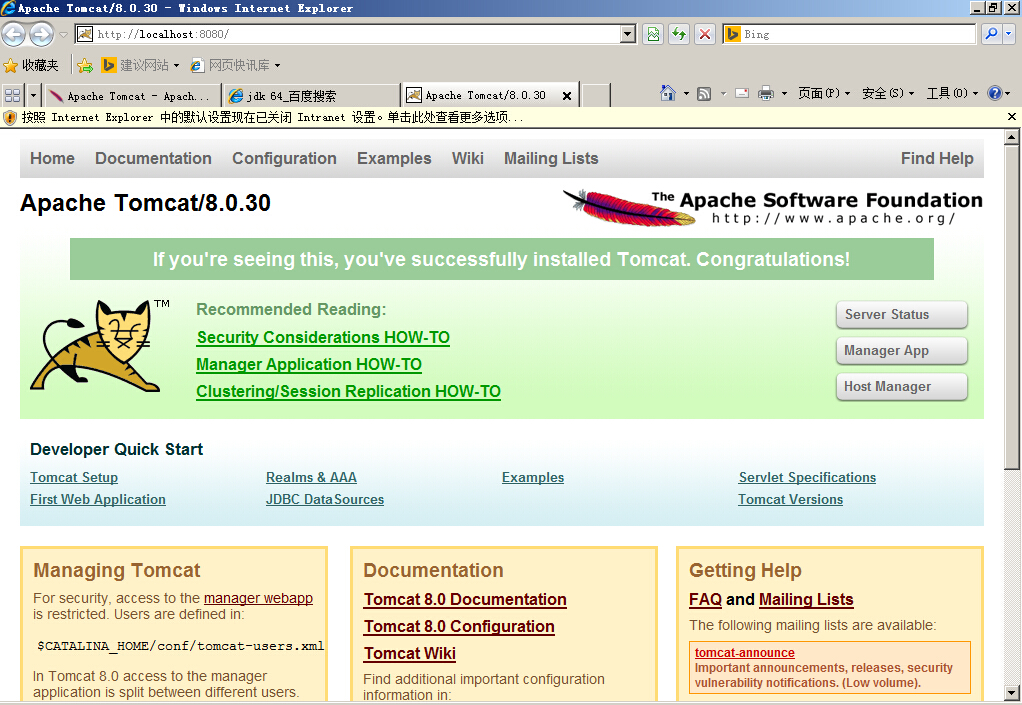Open Documentation in Tomcat nav bar
This screenshot has height=705, width=1022.
pyautogui.click(x=153, y=158)
